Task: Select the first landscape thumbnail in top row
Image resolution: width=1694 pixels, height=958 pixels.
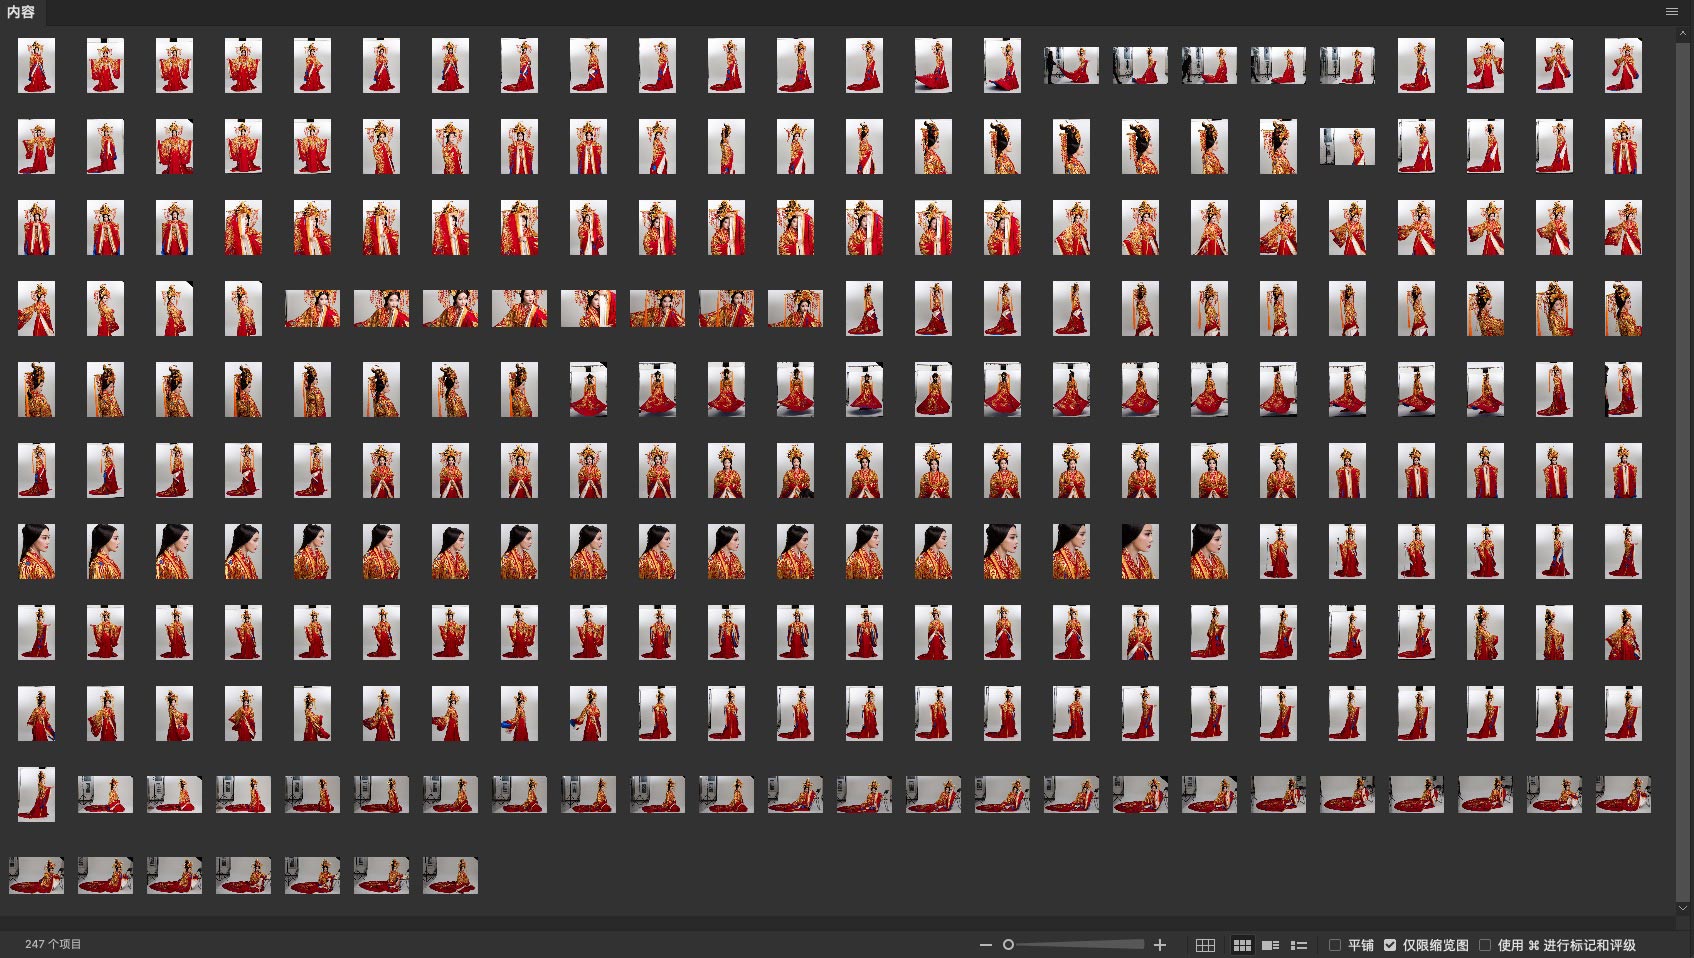Action: pos(1071,66)
